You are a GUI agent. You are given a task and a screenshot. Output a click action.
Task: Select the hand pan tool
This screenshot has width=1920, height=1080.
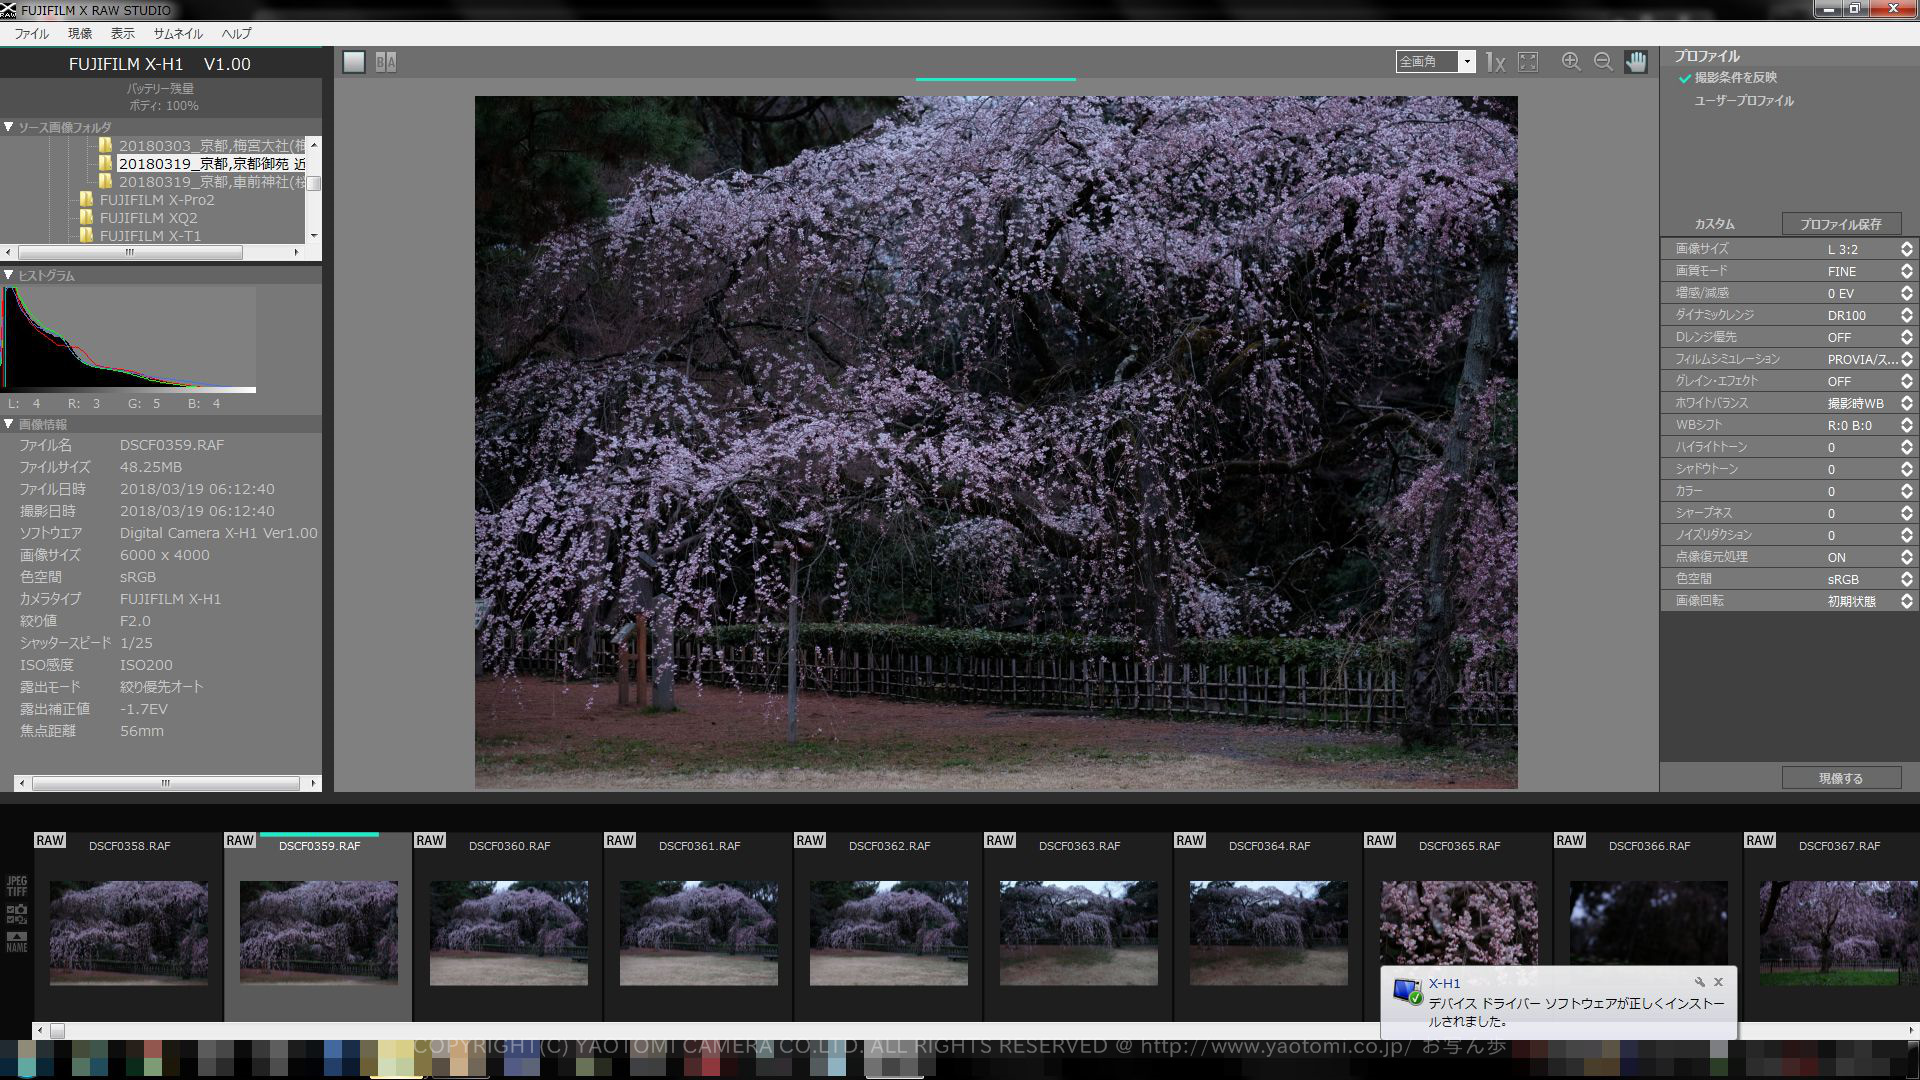click(1636, 62)
